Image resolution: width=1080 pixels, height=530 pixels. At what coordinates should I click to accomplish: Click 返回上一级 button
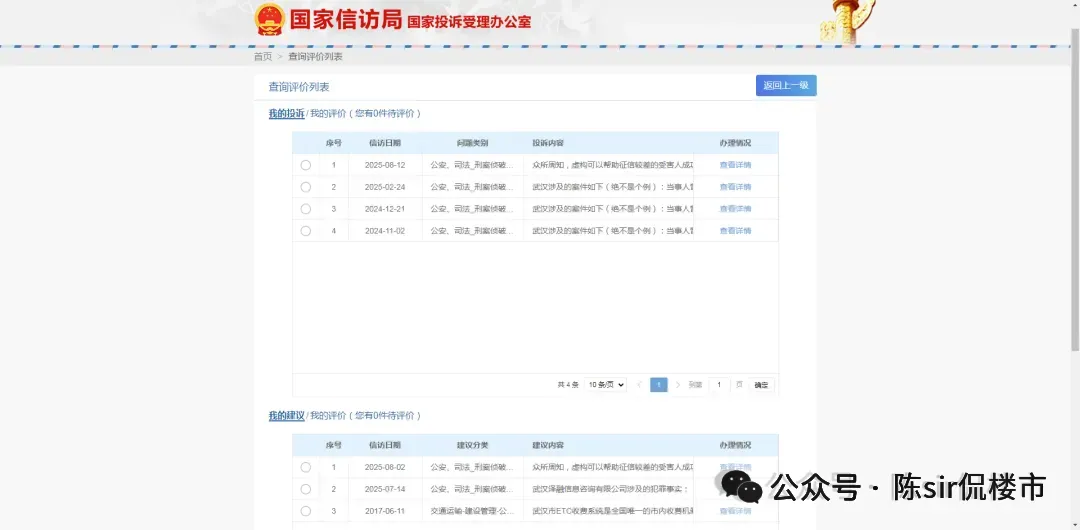[786, 85]
